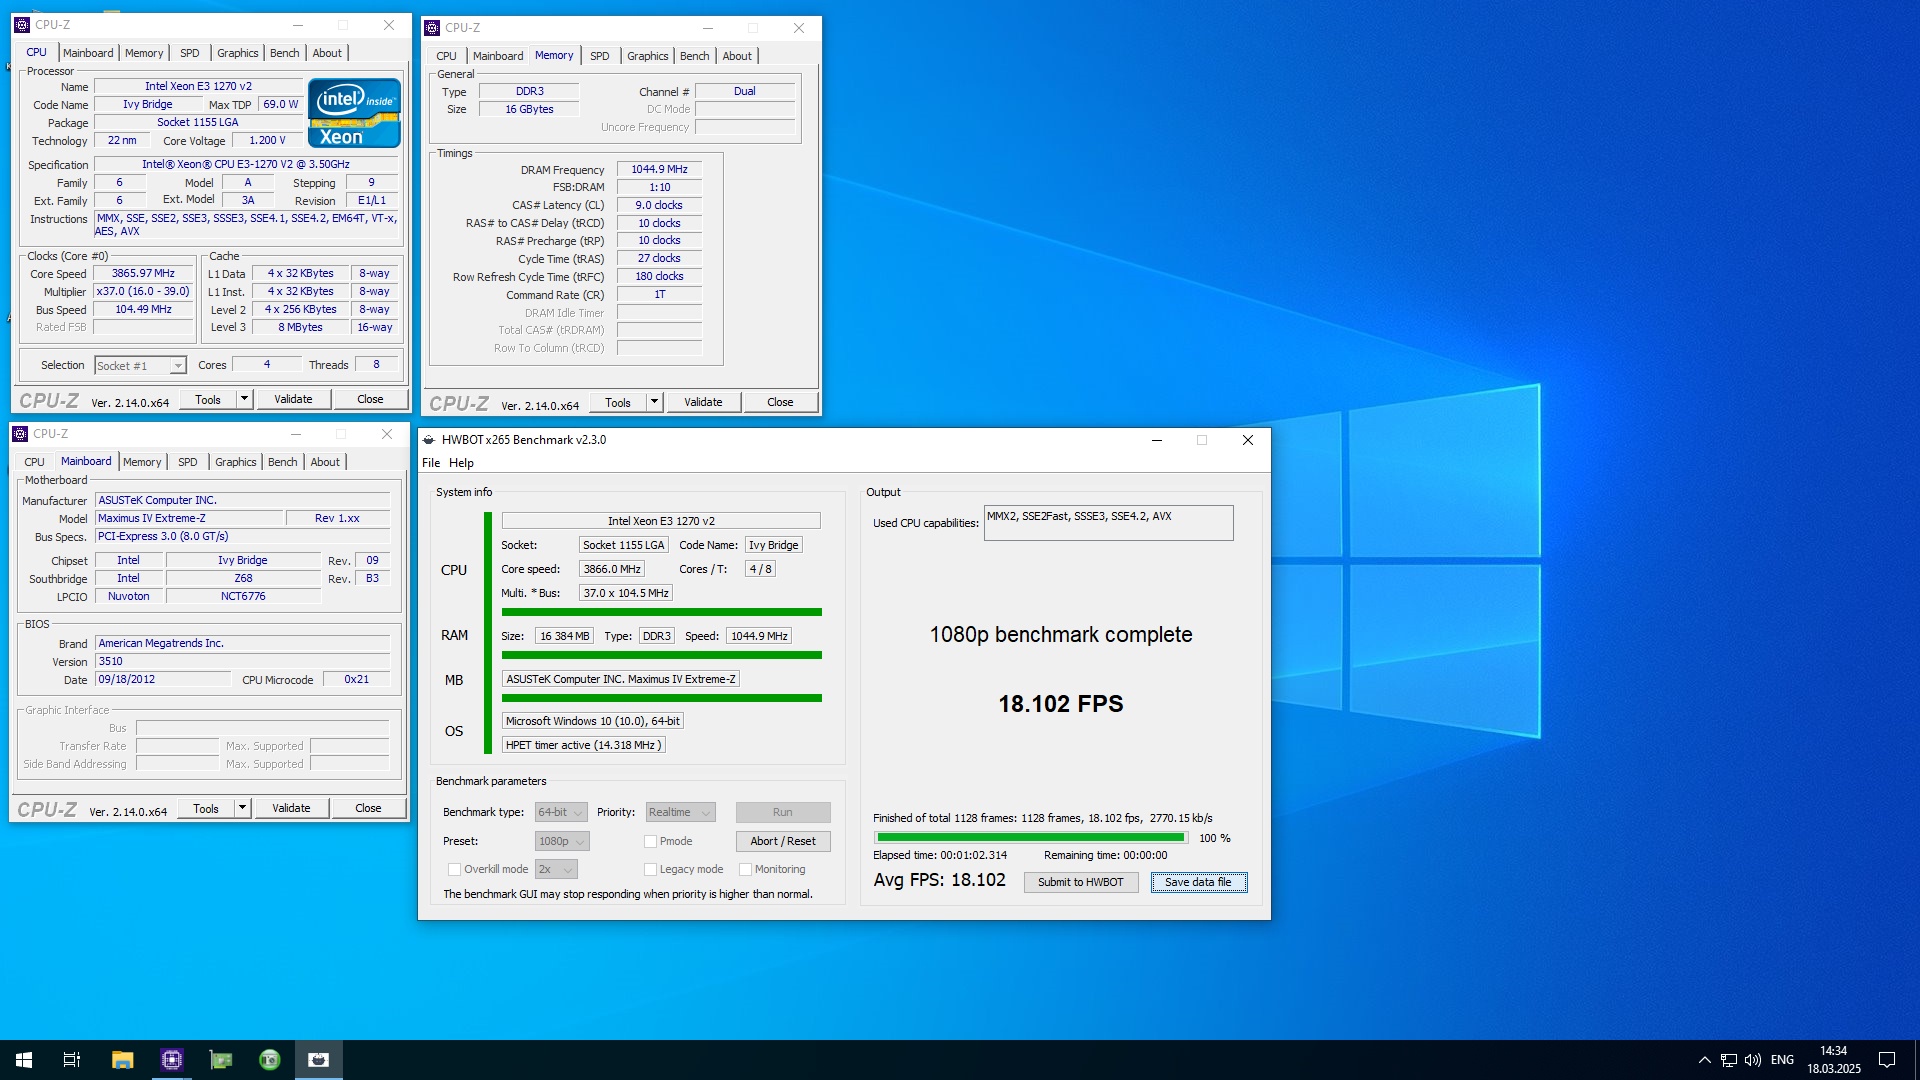Click Submit to HWBOT button
Image resolution: width=1920 pixels, height=1080 pixels.
(1080, 882)
